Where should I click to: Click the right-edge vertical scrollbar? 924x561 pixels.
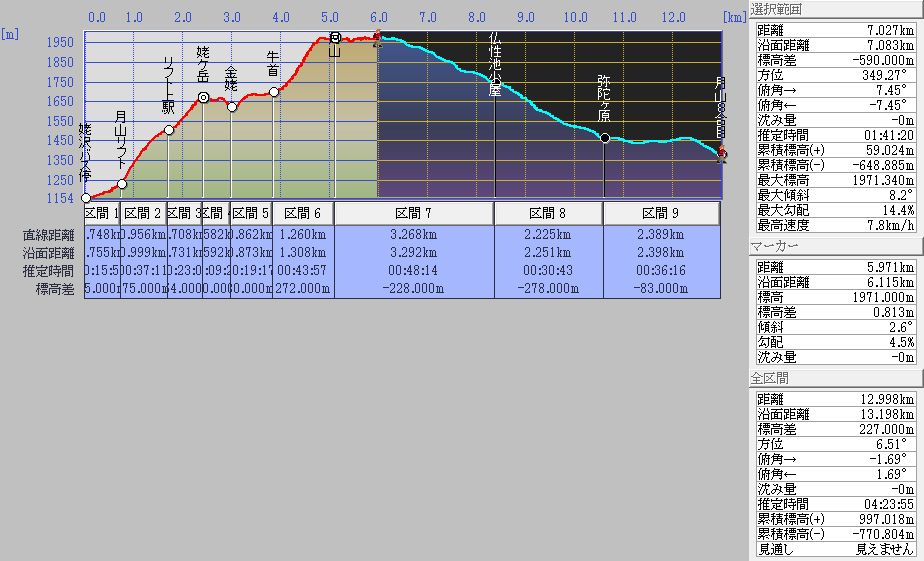coord(920,280)
